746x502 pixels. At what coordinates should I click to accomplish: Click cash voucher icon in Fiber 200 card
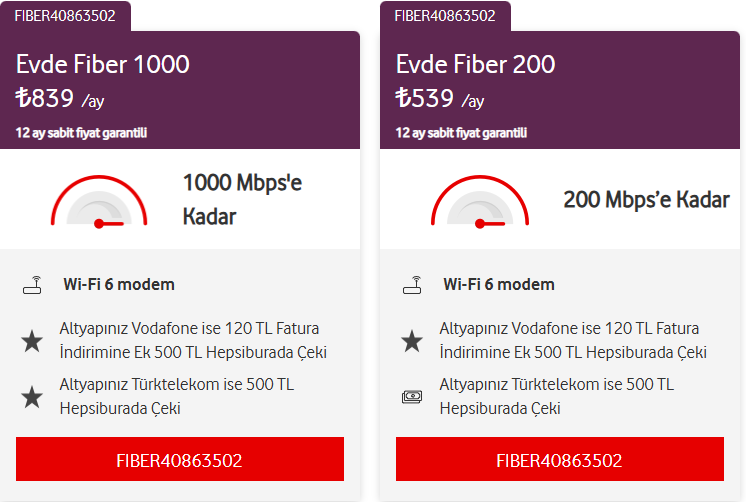click(x=412, y=397)
